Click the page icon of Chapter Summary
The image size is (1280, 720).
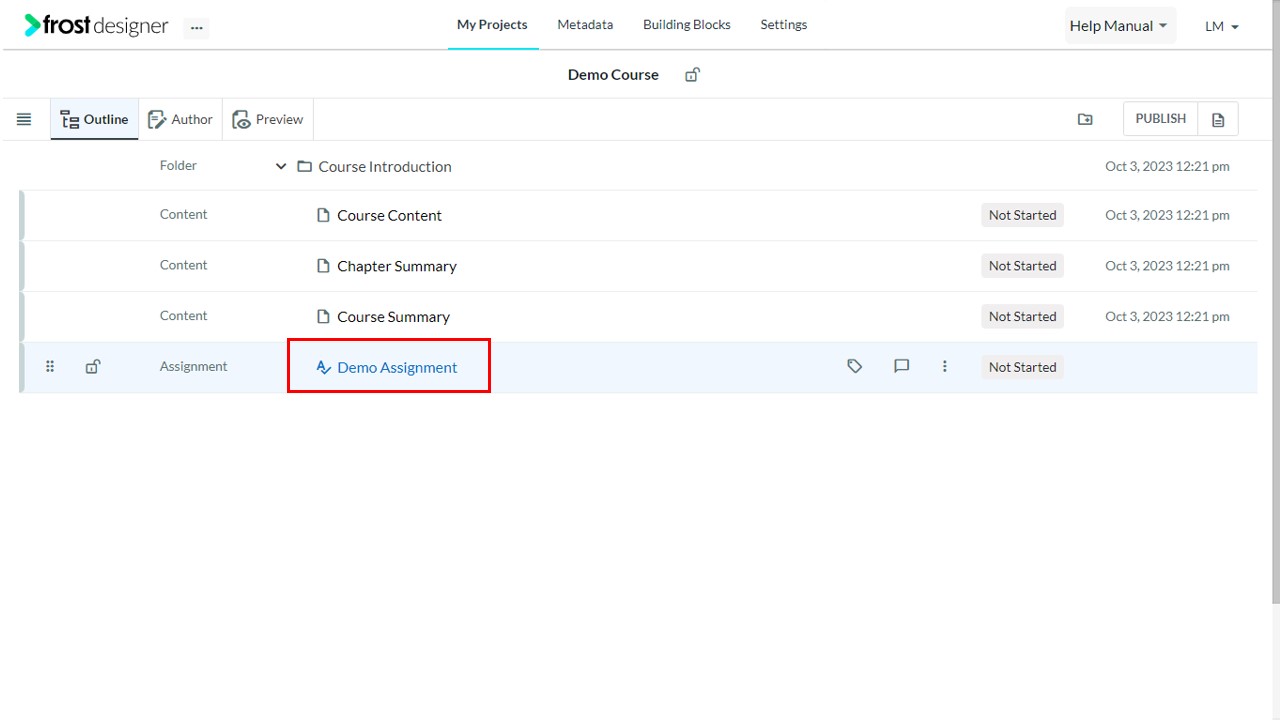point(323,265)
